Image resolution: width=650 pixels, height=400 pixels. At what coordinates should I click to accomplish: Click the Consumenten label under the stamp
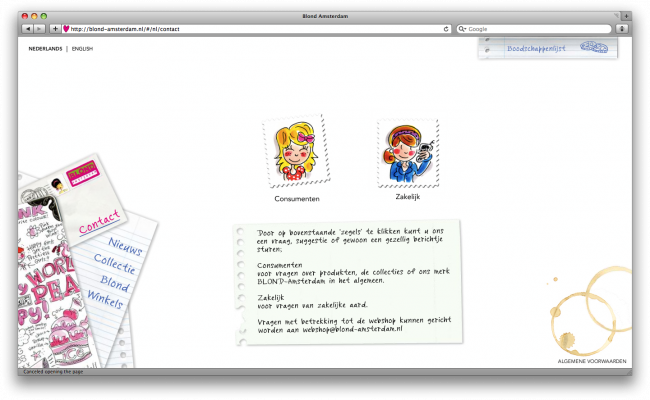[297, 199]
